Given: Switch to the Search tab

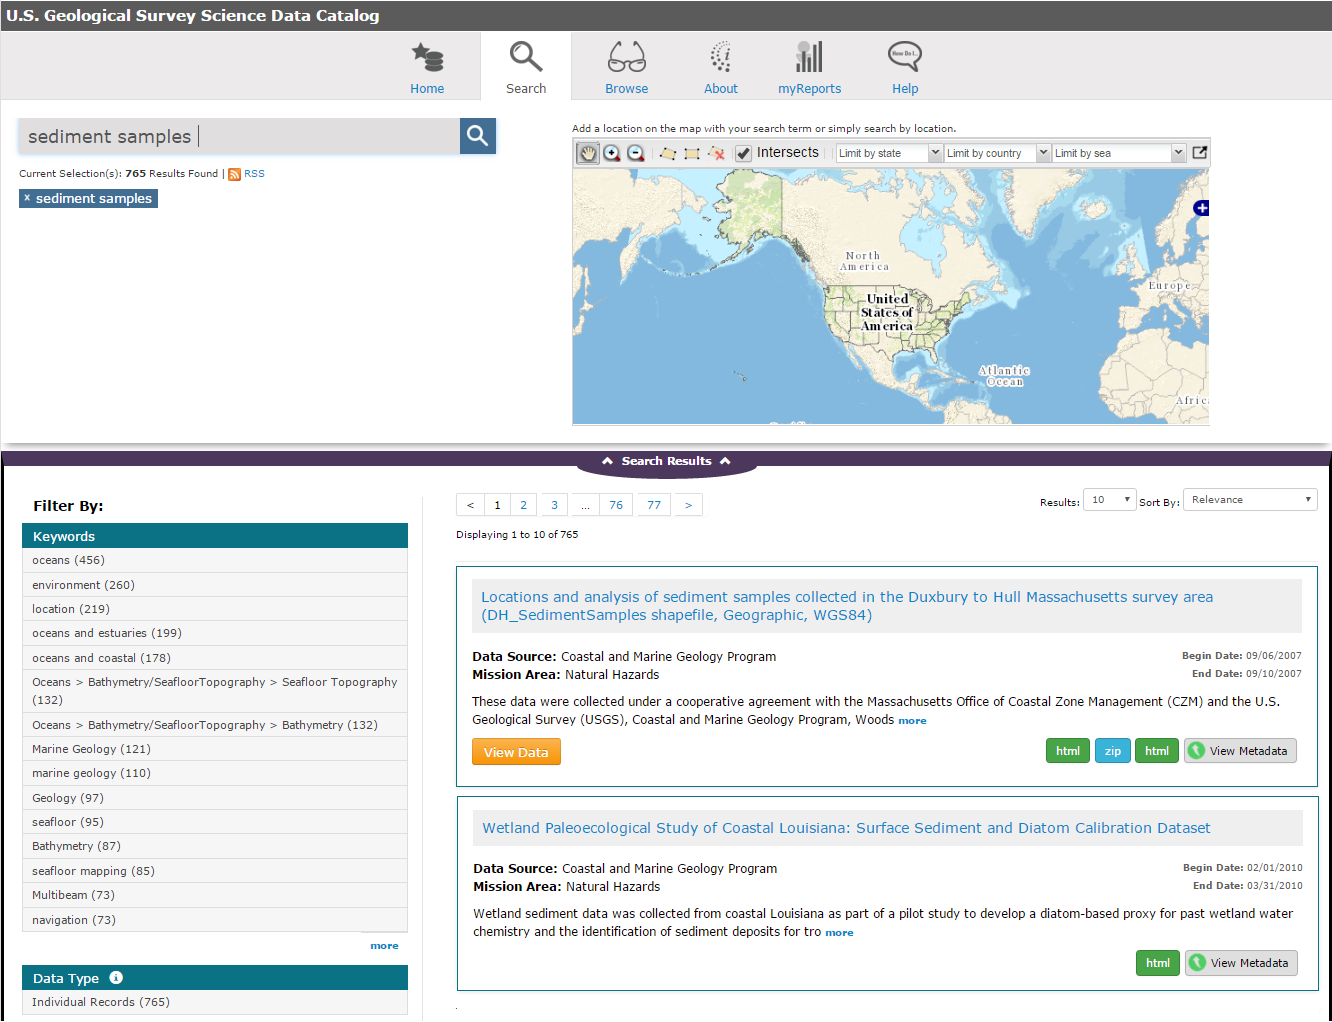Looking at the screenshot, I should [526, 66].
